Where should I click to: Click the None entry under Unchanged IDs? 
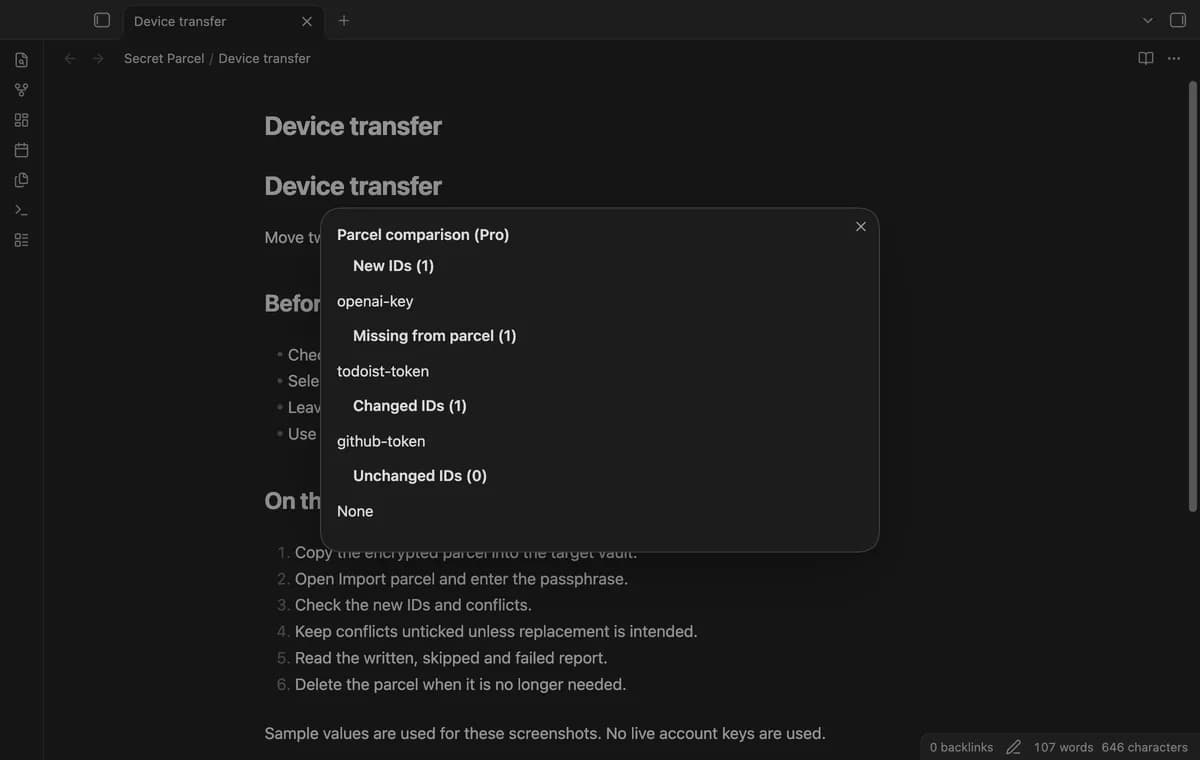[x=355, y=511]
